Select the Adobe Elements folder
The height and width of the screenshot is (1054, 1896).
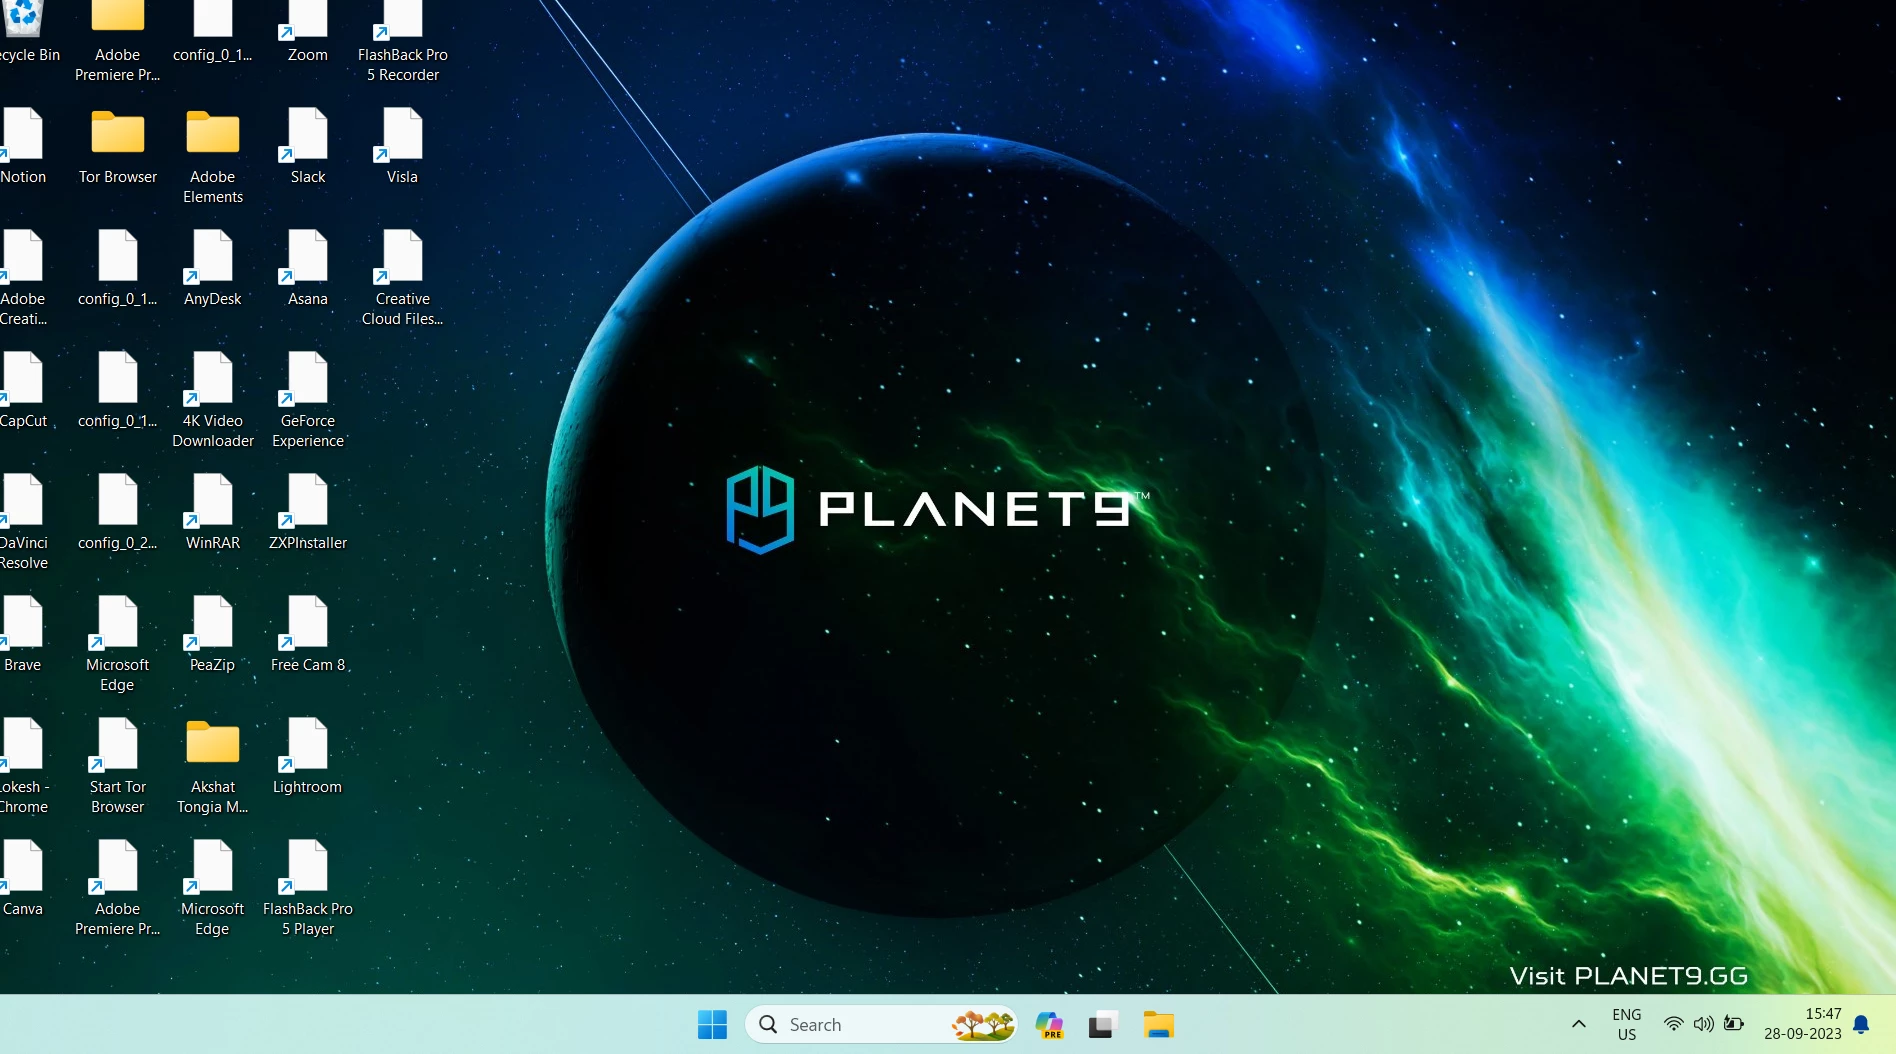point(213,157)
